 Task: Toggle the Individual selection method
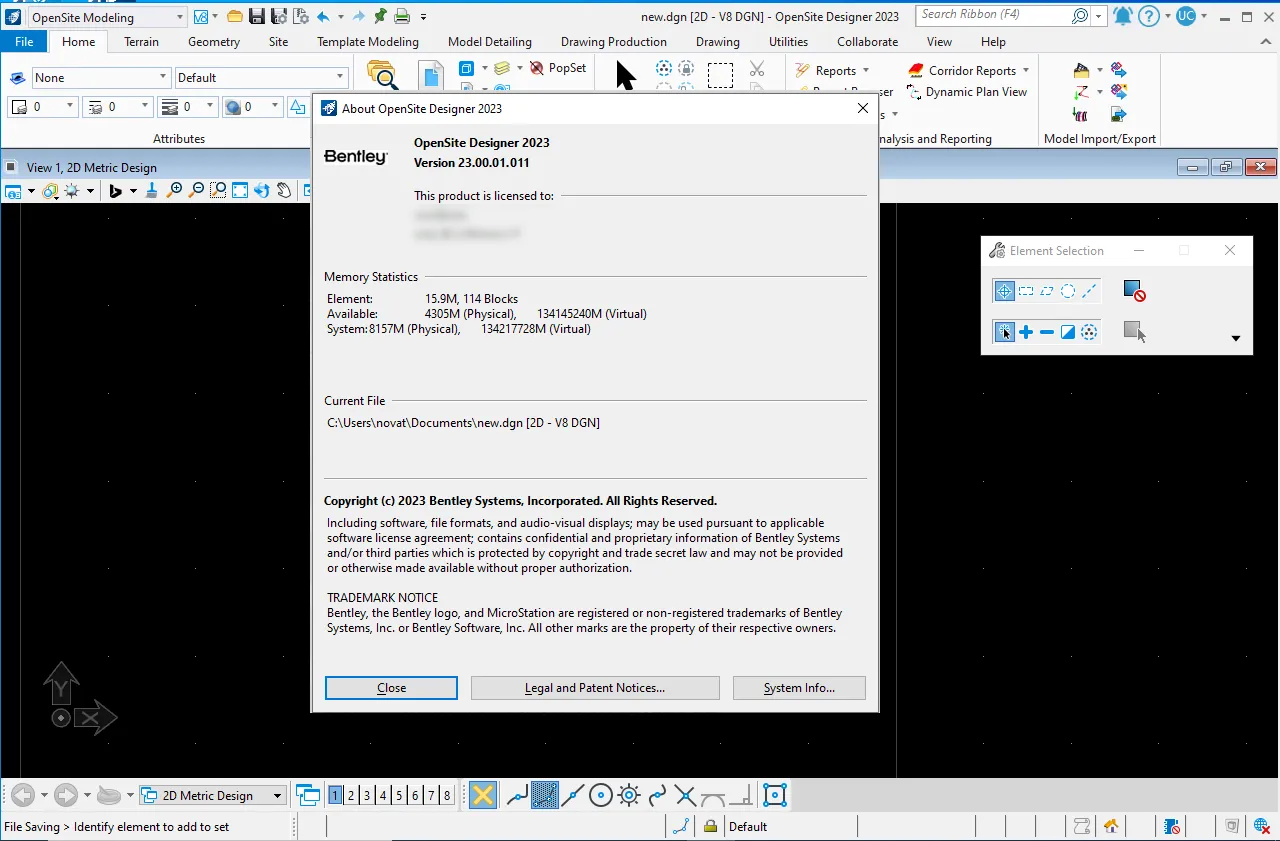coord(1005,291)
